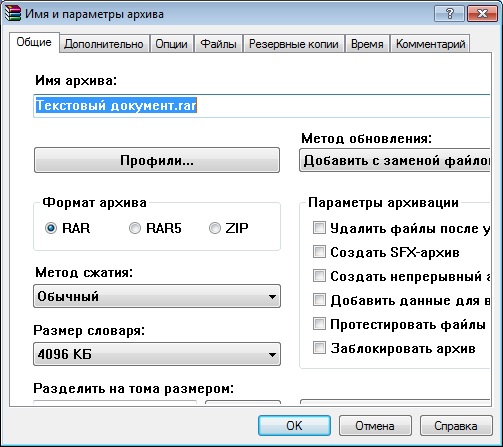Enable Создать SFX-архив checkbox
Image resolution: width=503 pixels, height=447 pixels.
[319, 252]
